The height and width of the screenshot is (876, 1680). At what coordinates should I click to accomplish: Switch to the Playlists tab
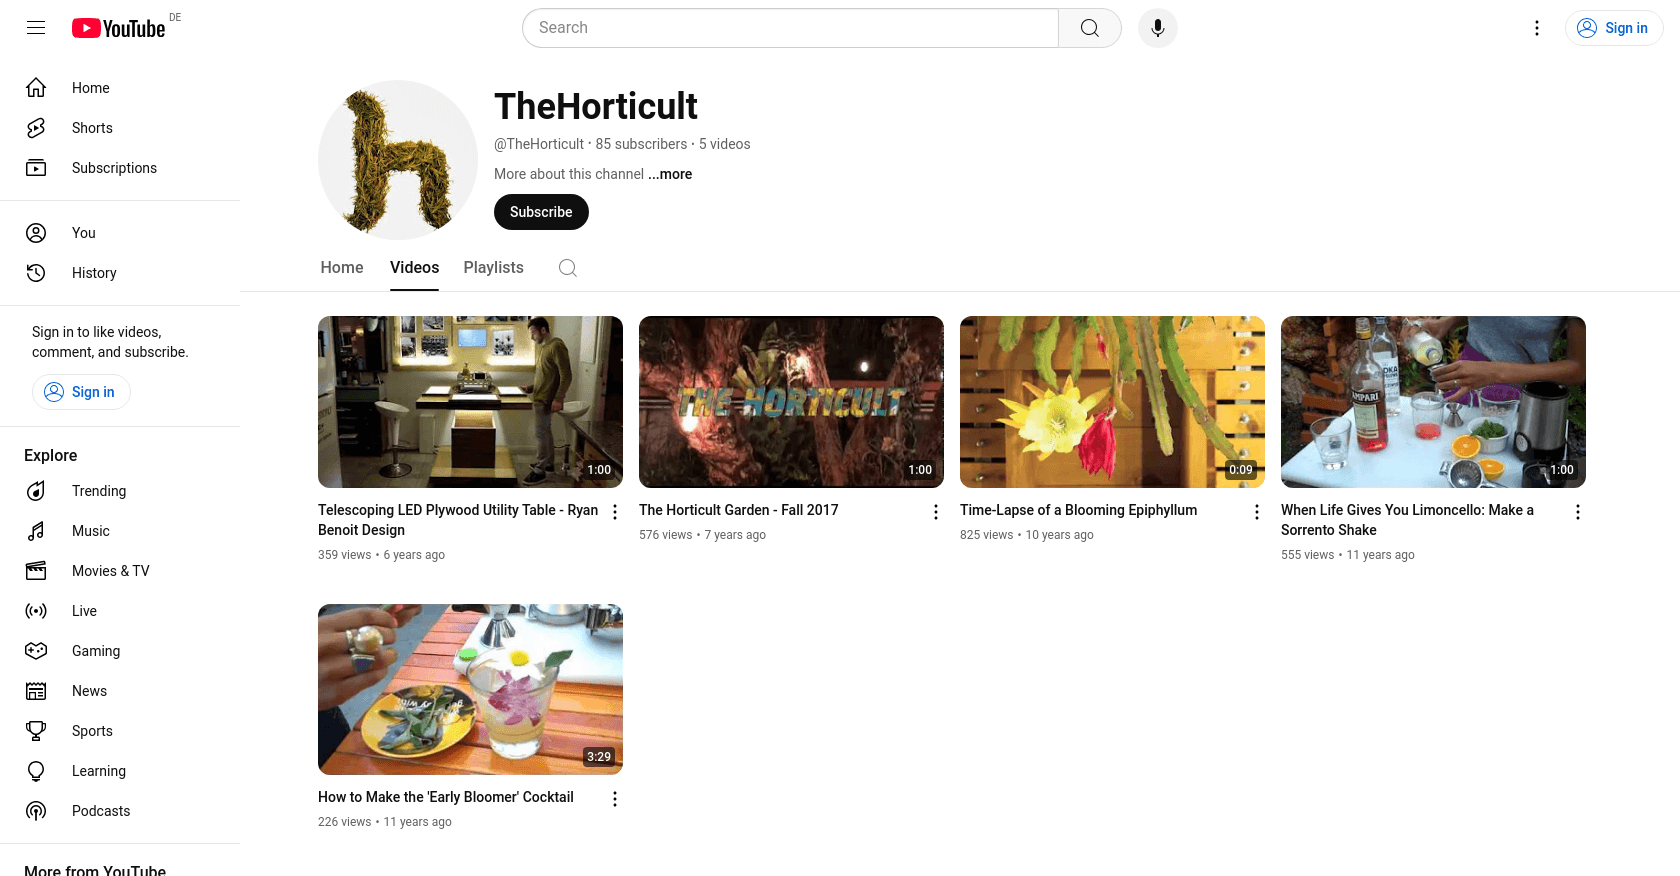[494, 268]
